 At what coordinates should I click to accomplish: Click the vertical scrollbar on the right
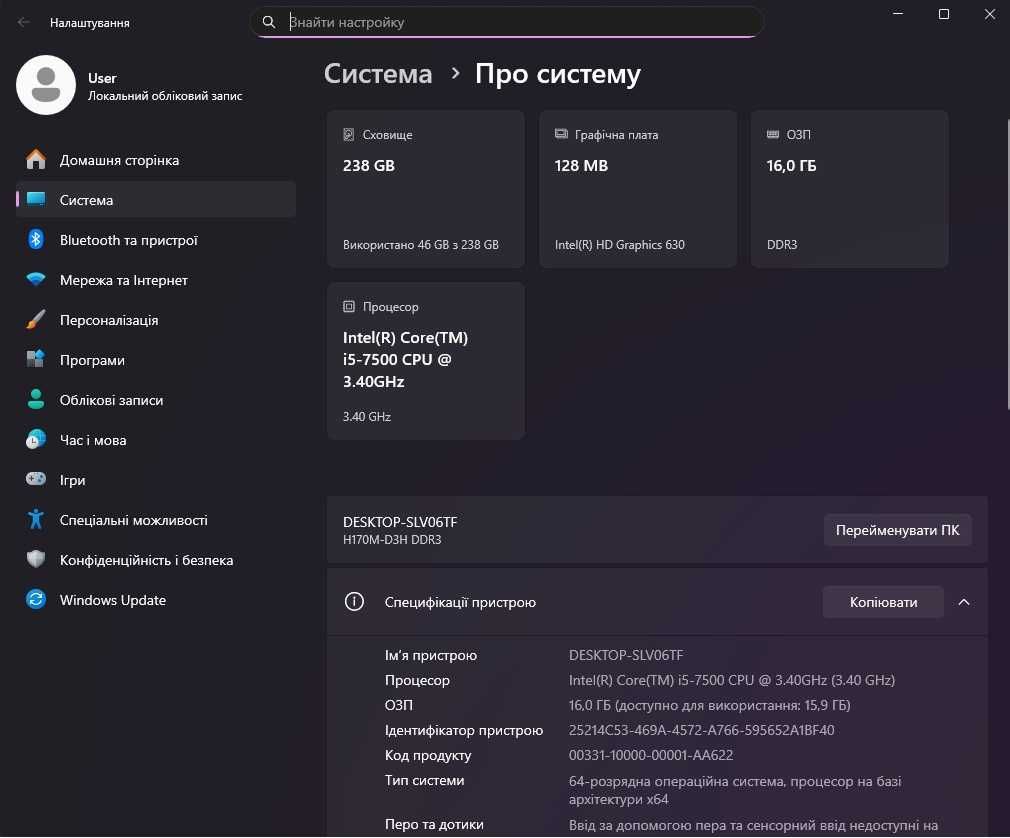pyautogui.click(x=1007, y=264)
